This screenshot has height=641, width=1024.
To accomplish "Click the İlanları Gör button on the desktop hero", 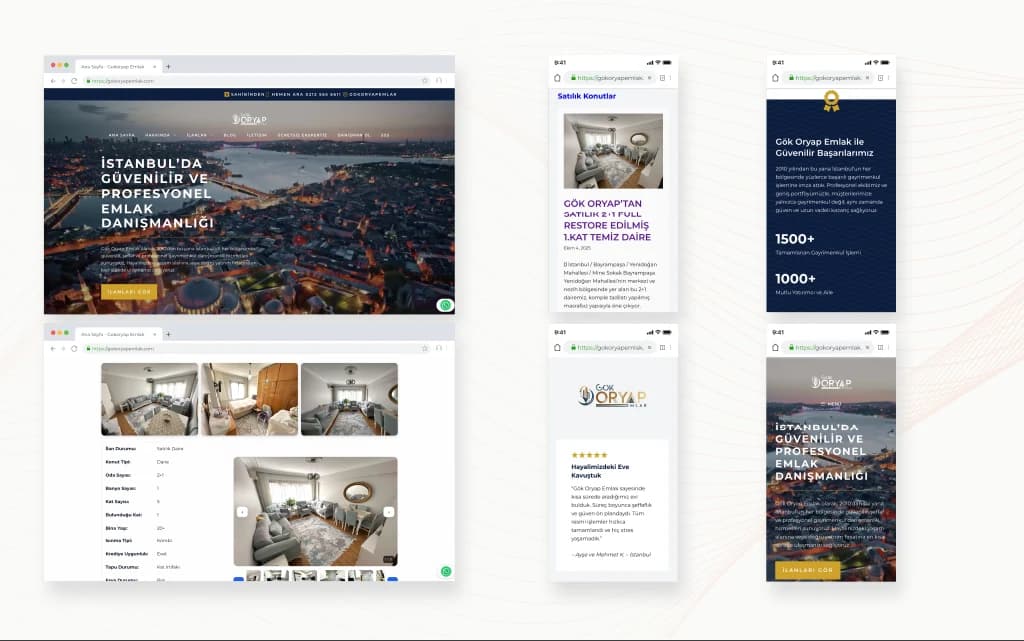I will coord(129,292).
